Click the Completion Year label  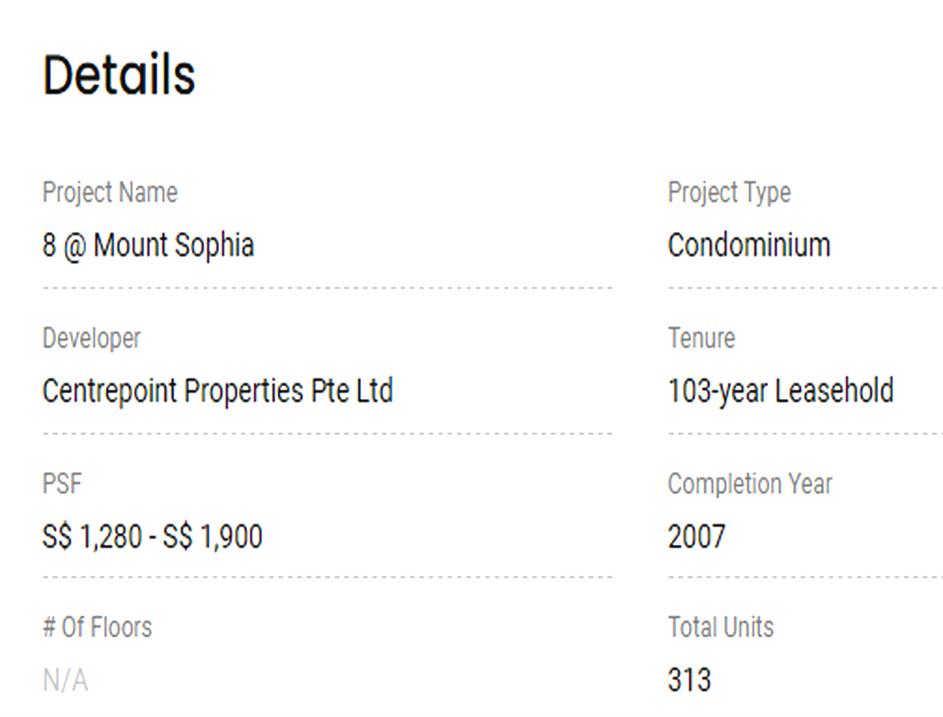pyautogui.click(x=749, y=484)
